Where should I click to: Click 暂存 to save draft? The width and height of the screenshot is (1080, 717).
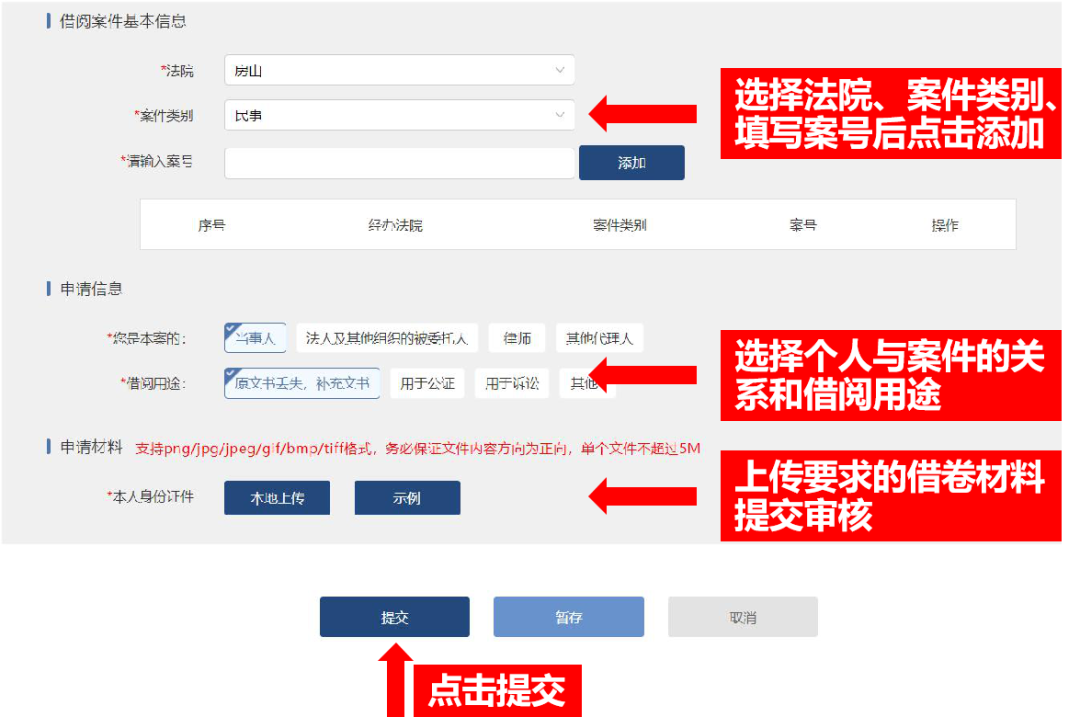(568, 616)
